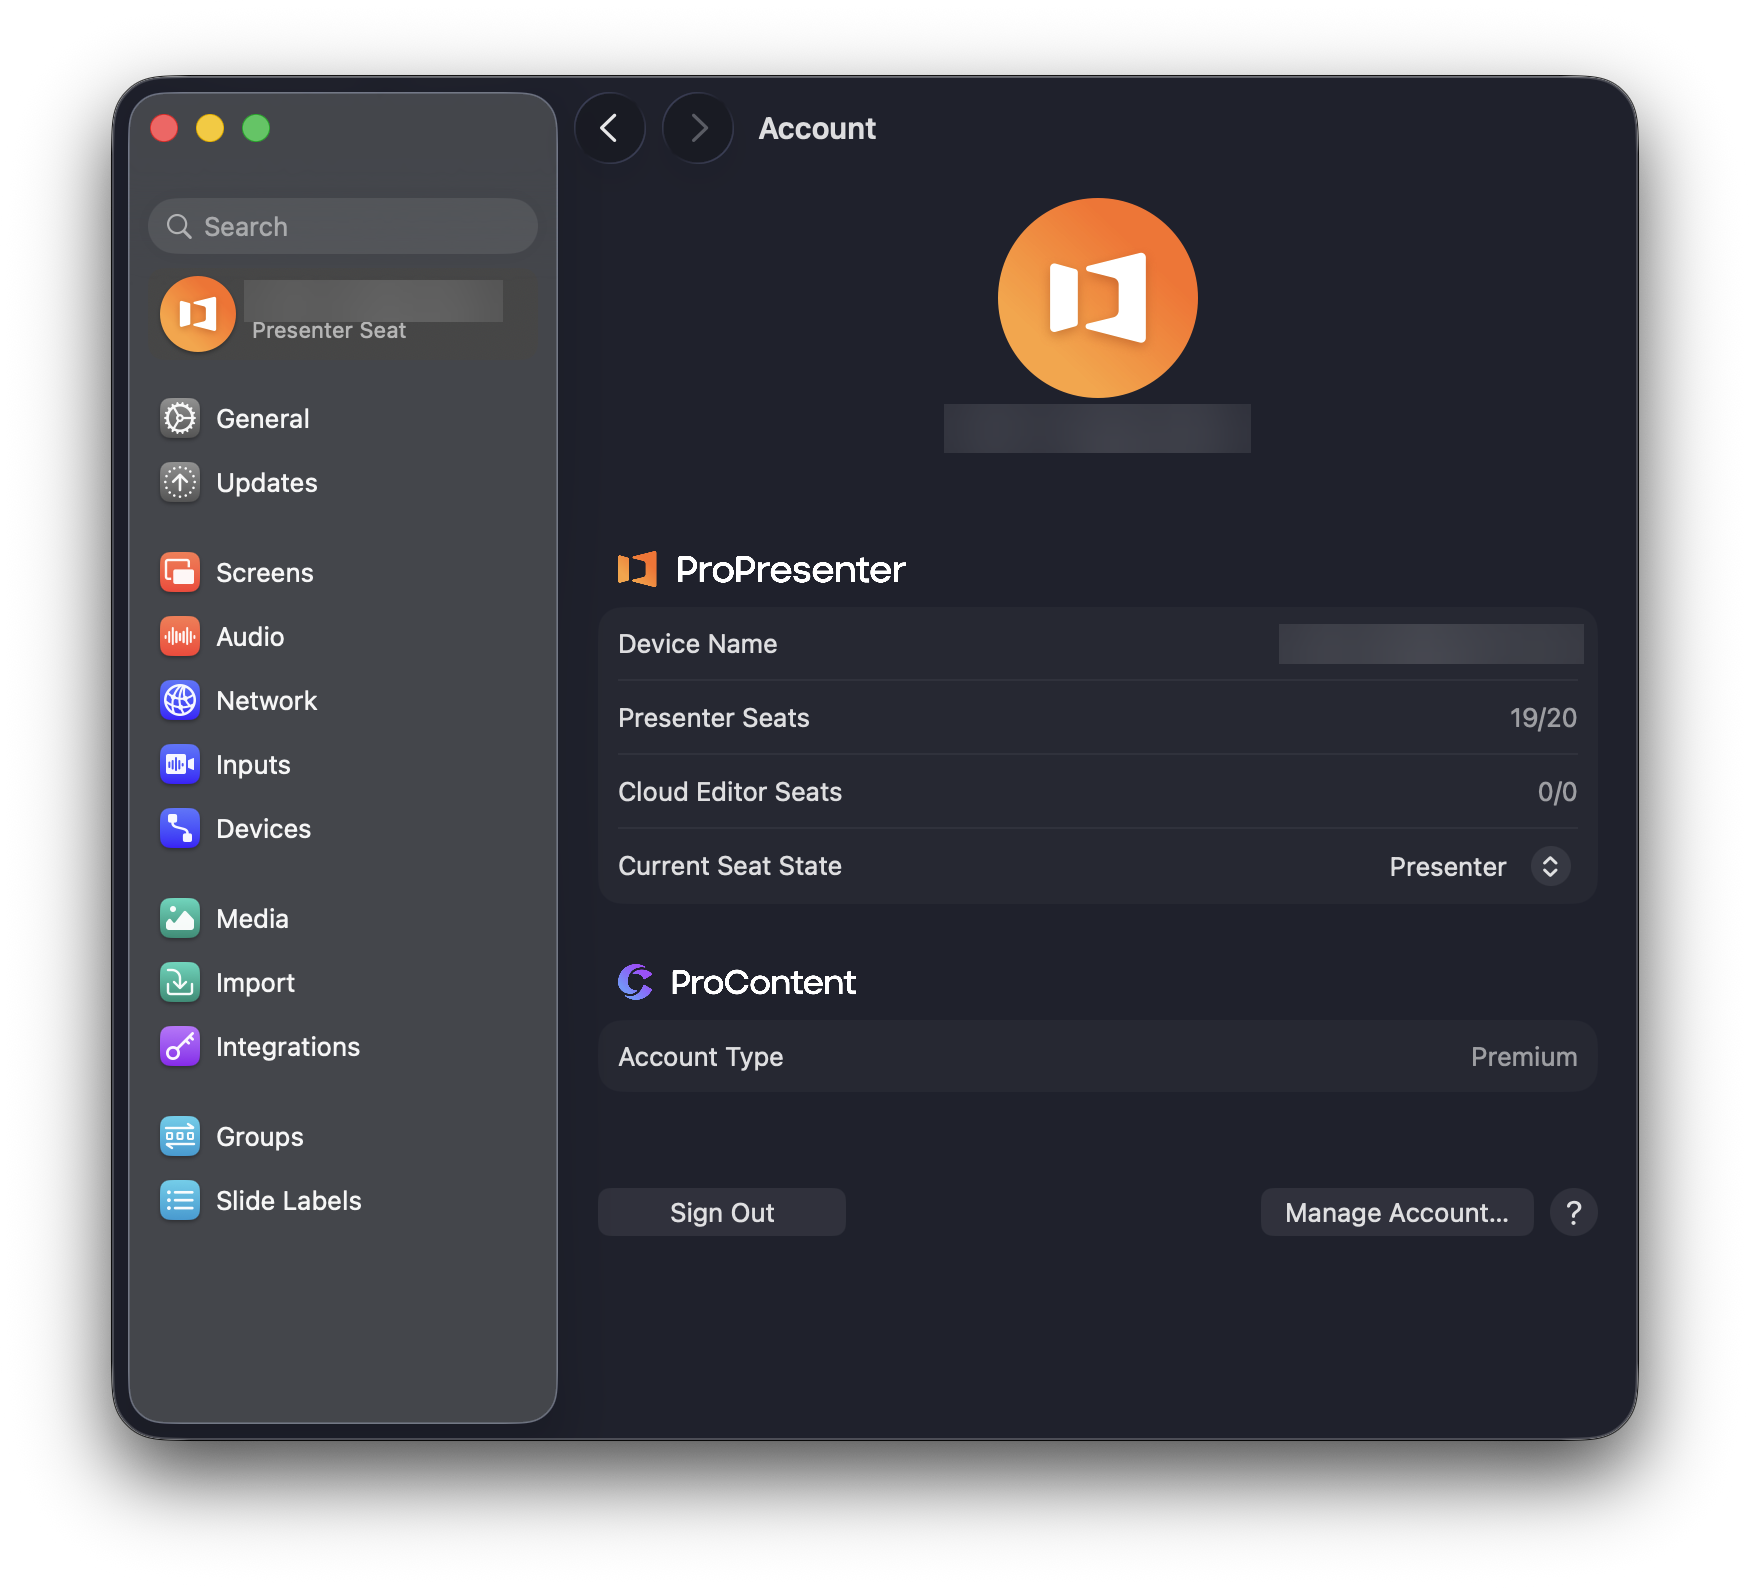Select the General menu label
1750x1588 pixels.
[x=263, y=419]
